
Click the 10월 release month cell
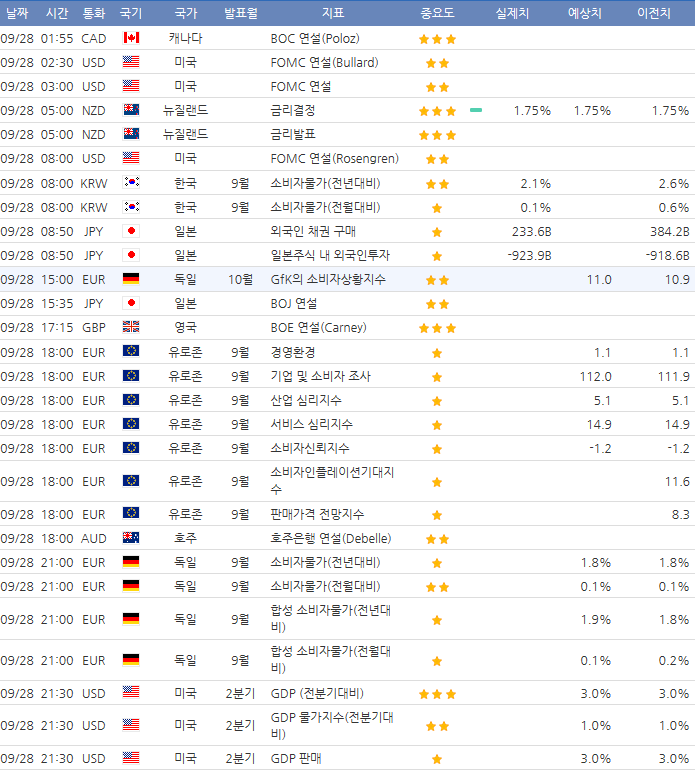[241, 280]
